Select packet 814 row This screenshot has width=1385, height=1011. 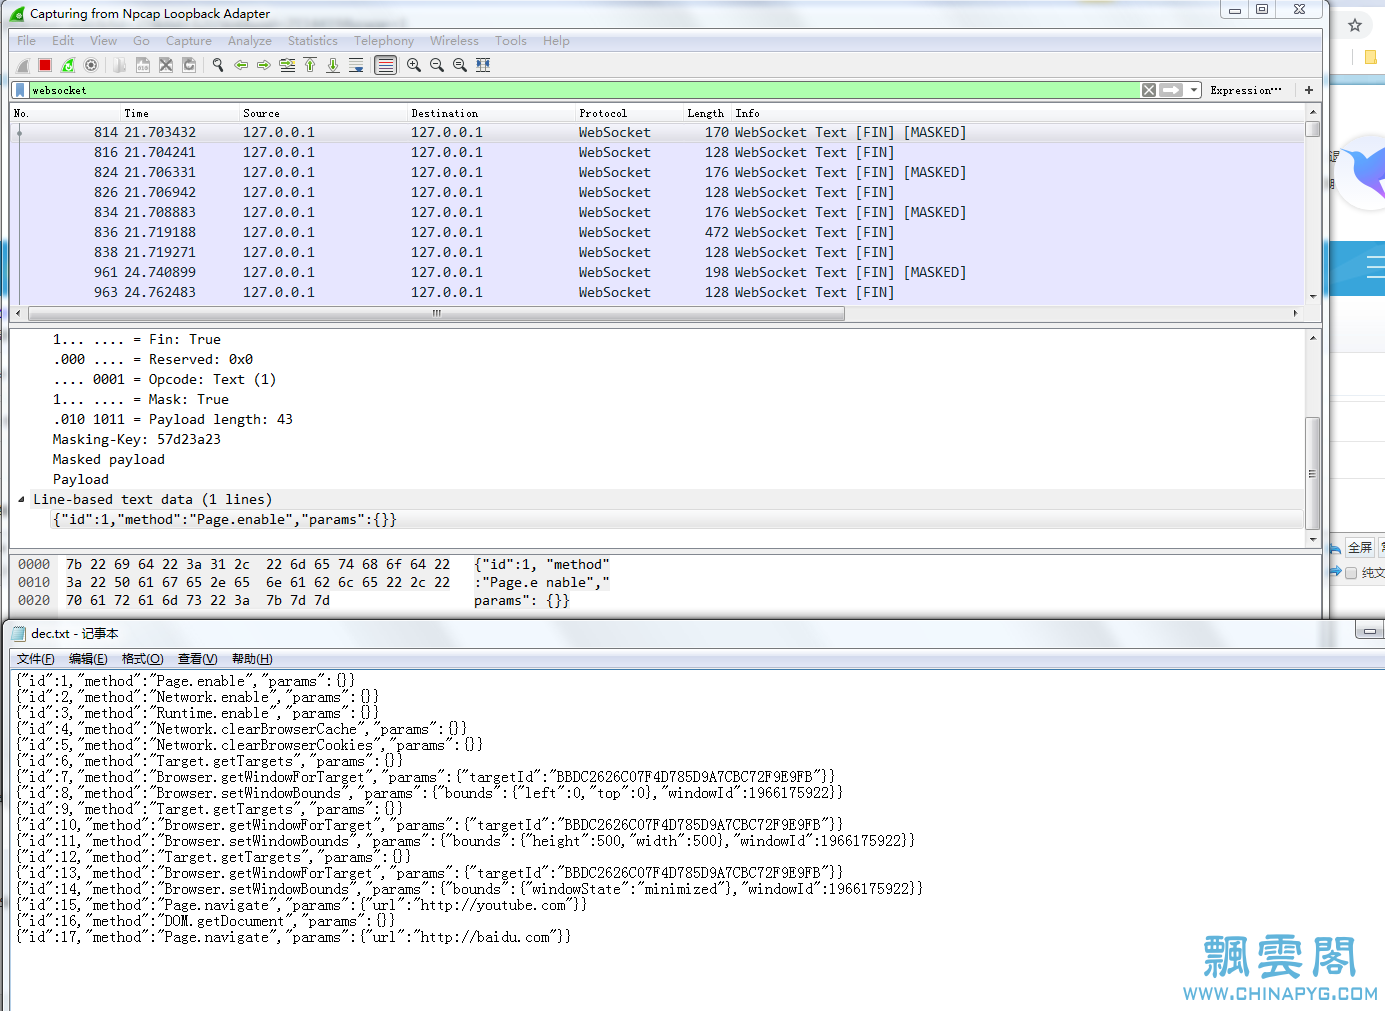[656, 132]
